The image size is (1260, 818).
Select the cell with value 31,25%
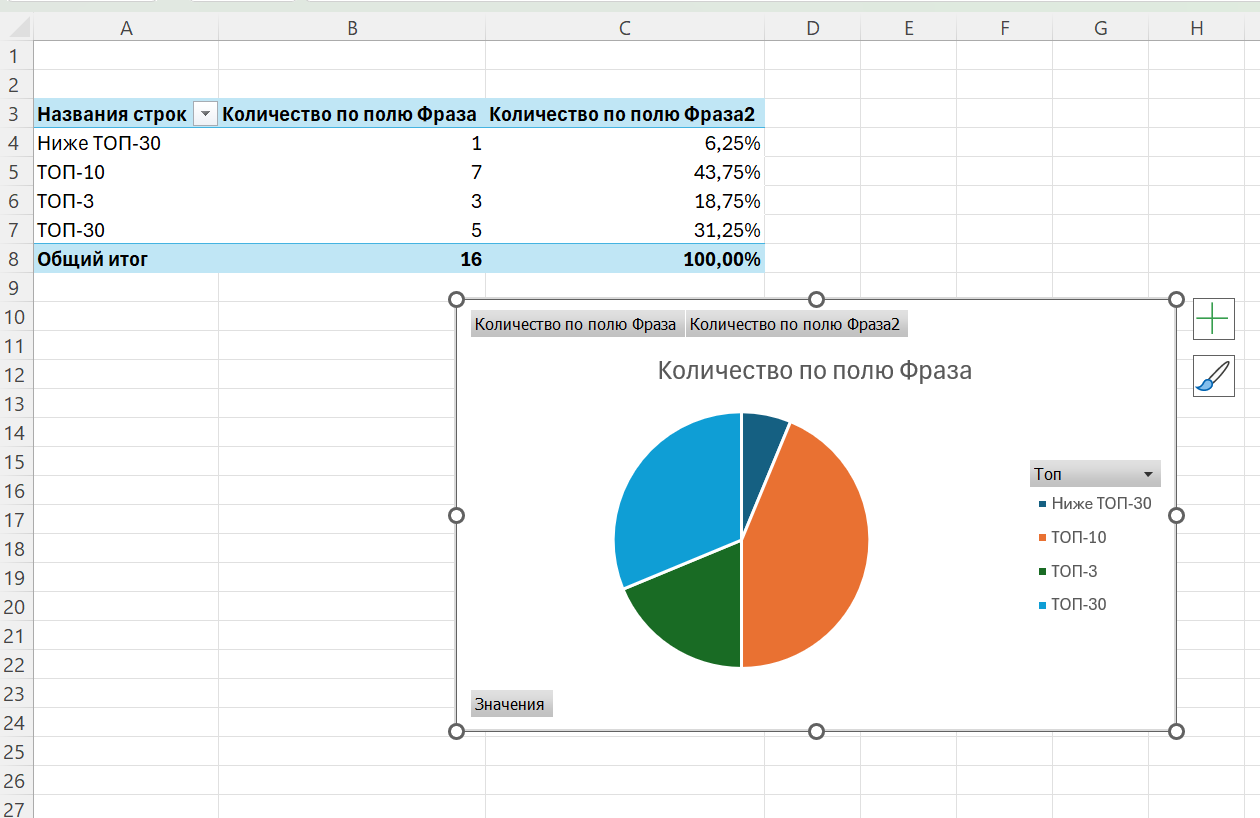pos(625,230)
